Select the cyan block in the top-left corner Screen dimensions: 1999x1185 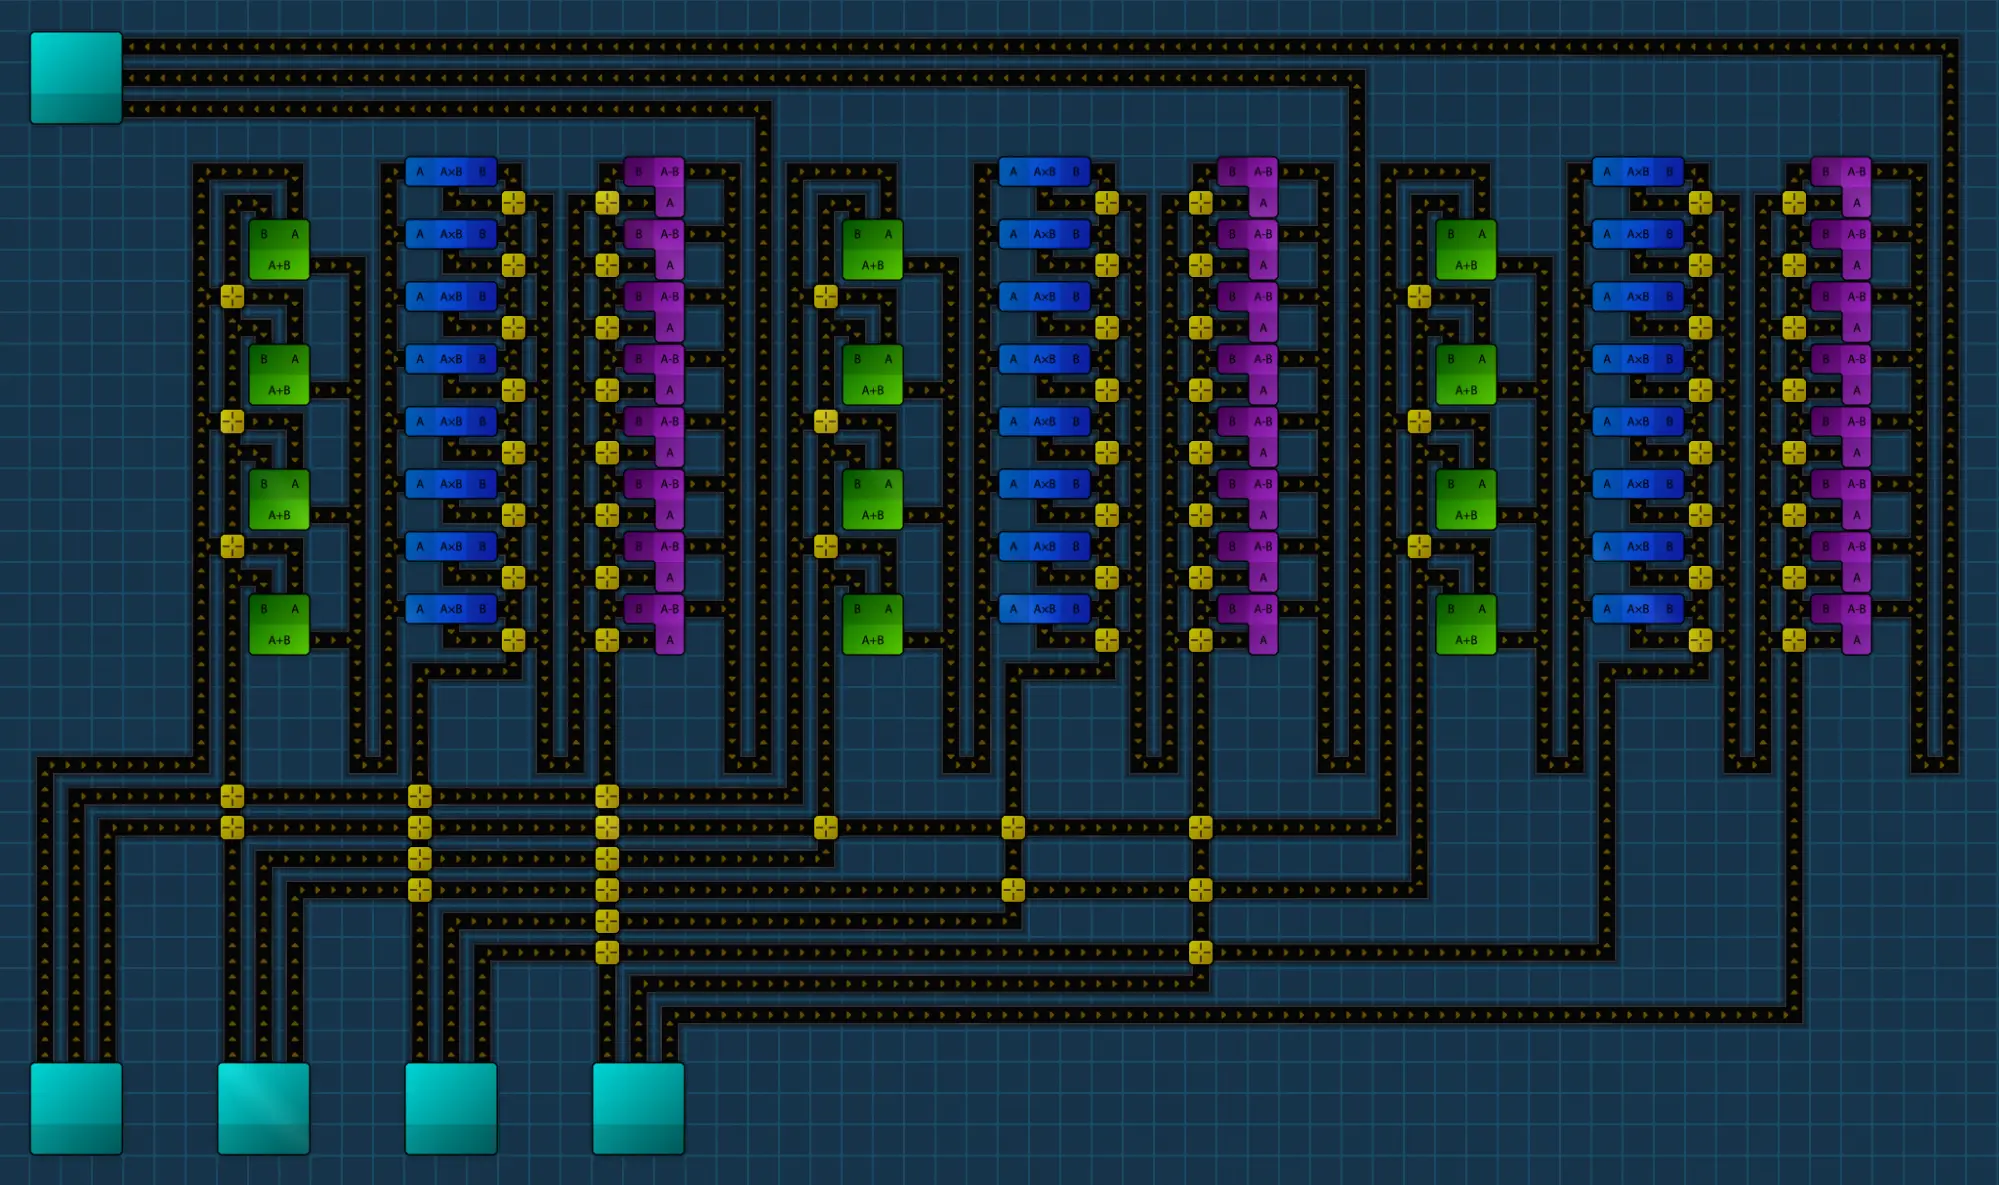click(76, 77)
